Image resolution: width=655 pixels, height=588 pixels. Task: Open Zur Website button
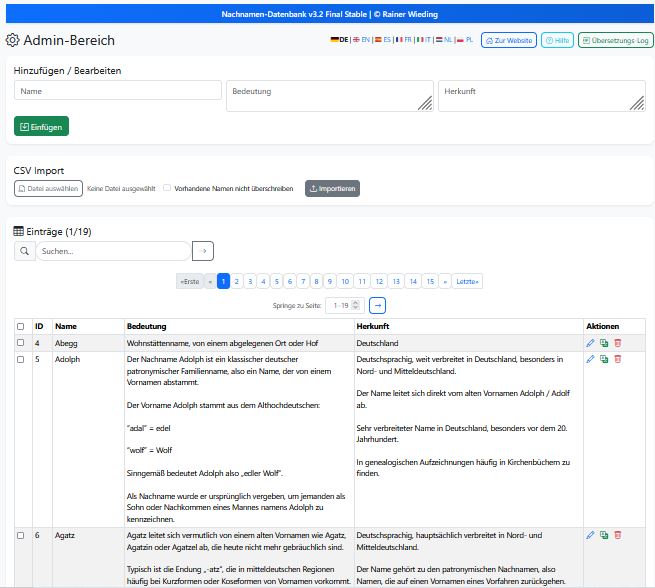509,40
